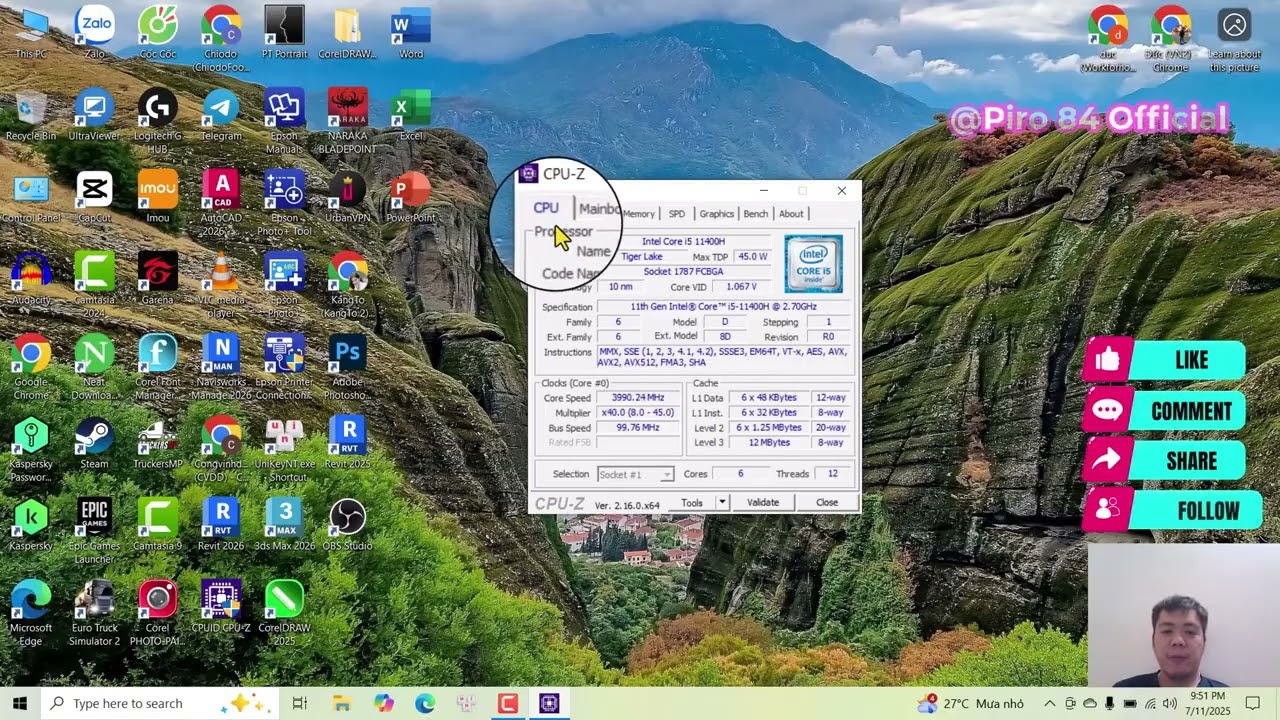The width and height of the screenshot is (1280, 720).
Task: Click the Level 3 cache value 12 MBytes
Action: click(x=769, y=443)
